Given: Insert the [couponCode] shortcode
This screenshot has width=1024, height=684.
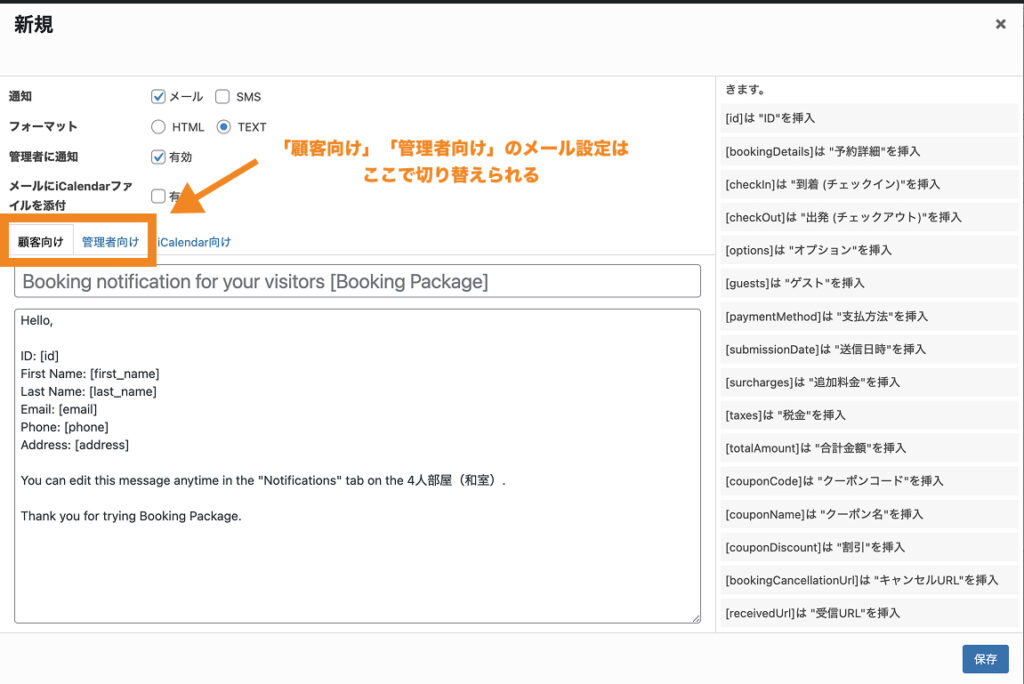Looking at the screenshot, I should point(868,481).
